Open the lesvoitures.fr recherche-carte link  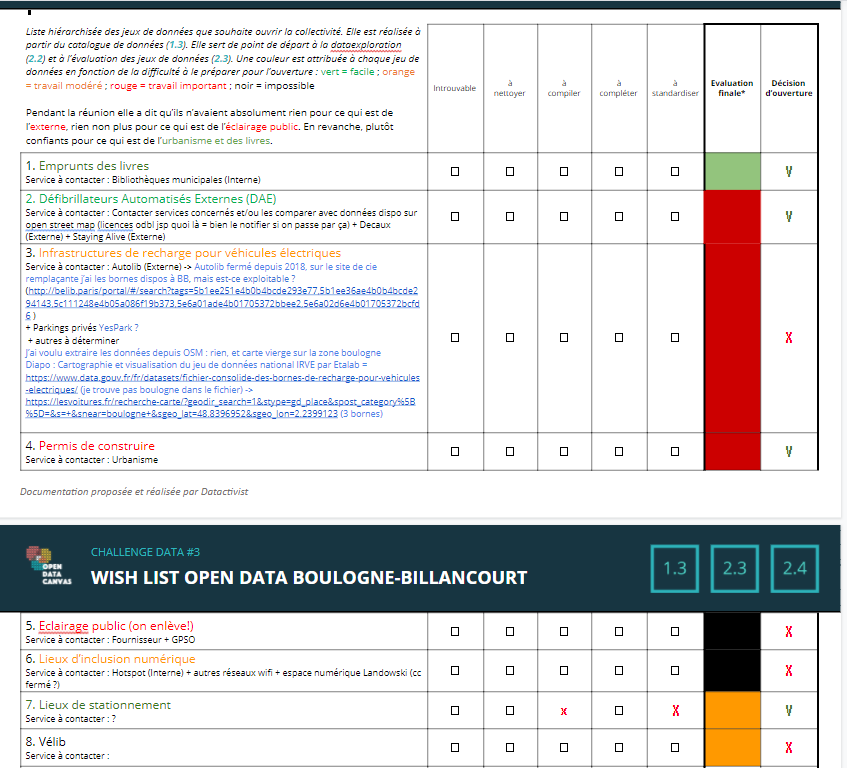(x=220, y=408)
